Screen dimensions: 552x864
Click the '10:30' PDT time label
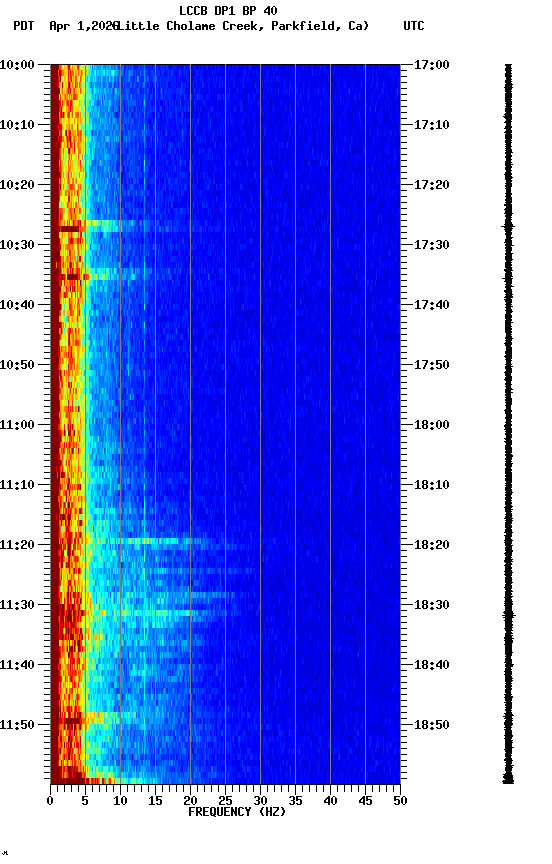(17, 245)
